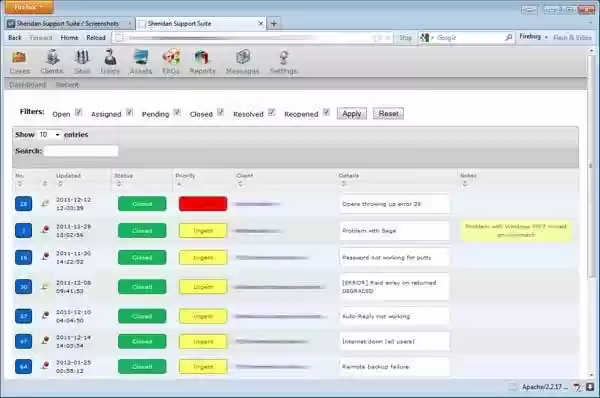This screenshot has width=600, height=398.
Task: Open case number 30
Action: (x=23, y=287)
